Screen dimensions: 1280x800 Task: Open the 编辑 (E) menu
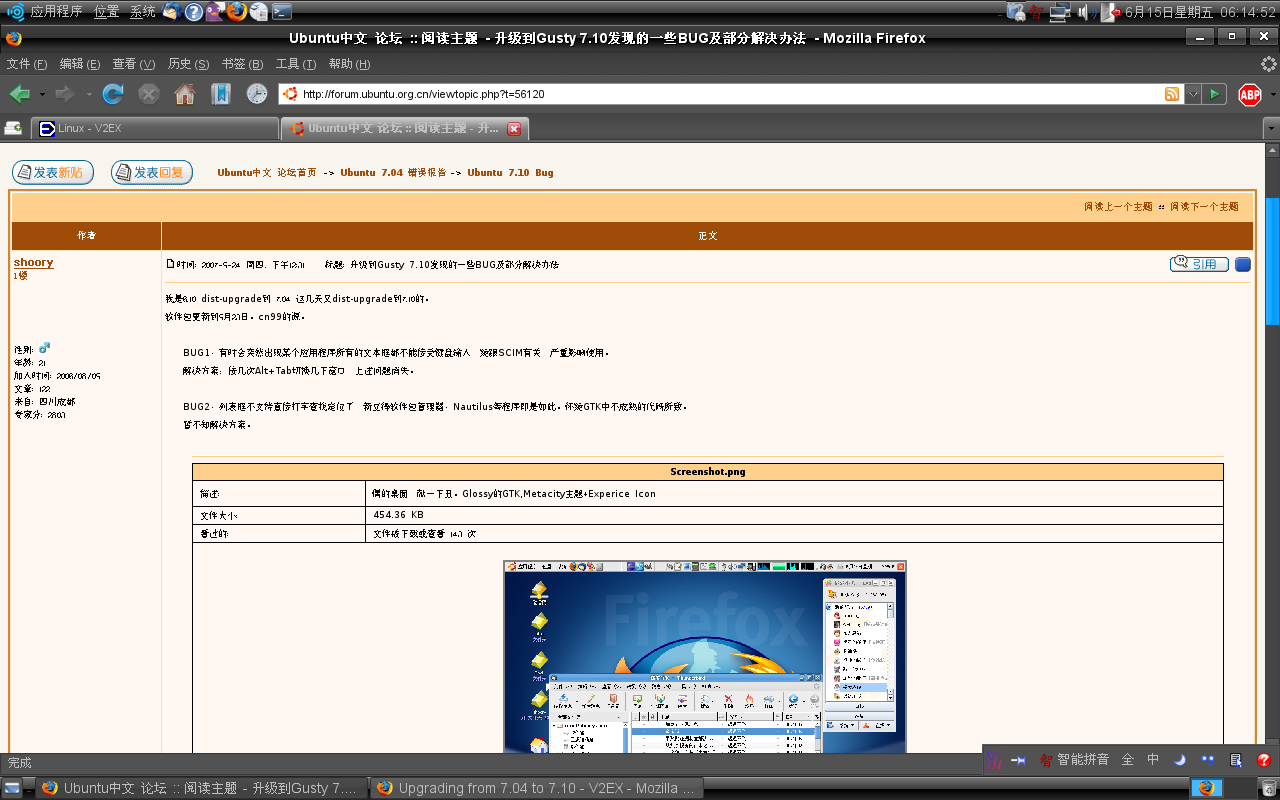pos(80,64)
